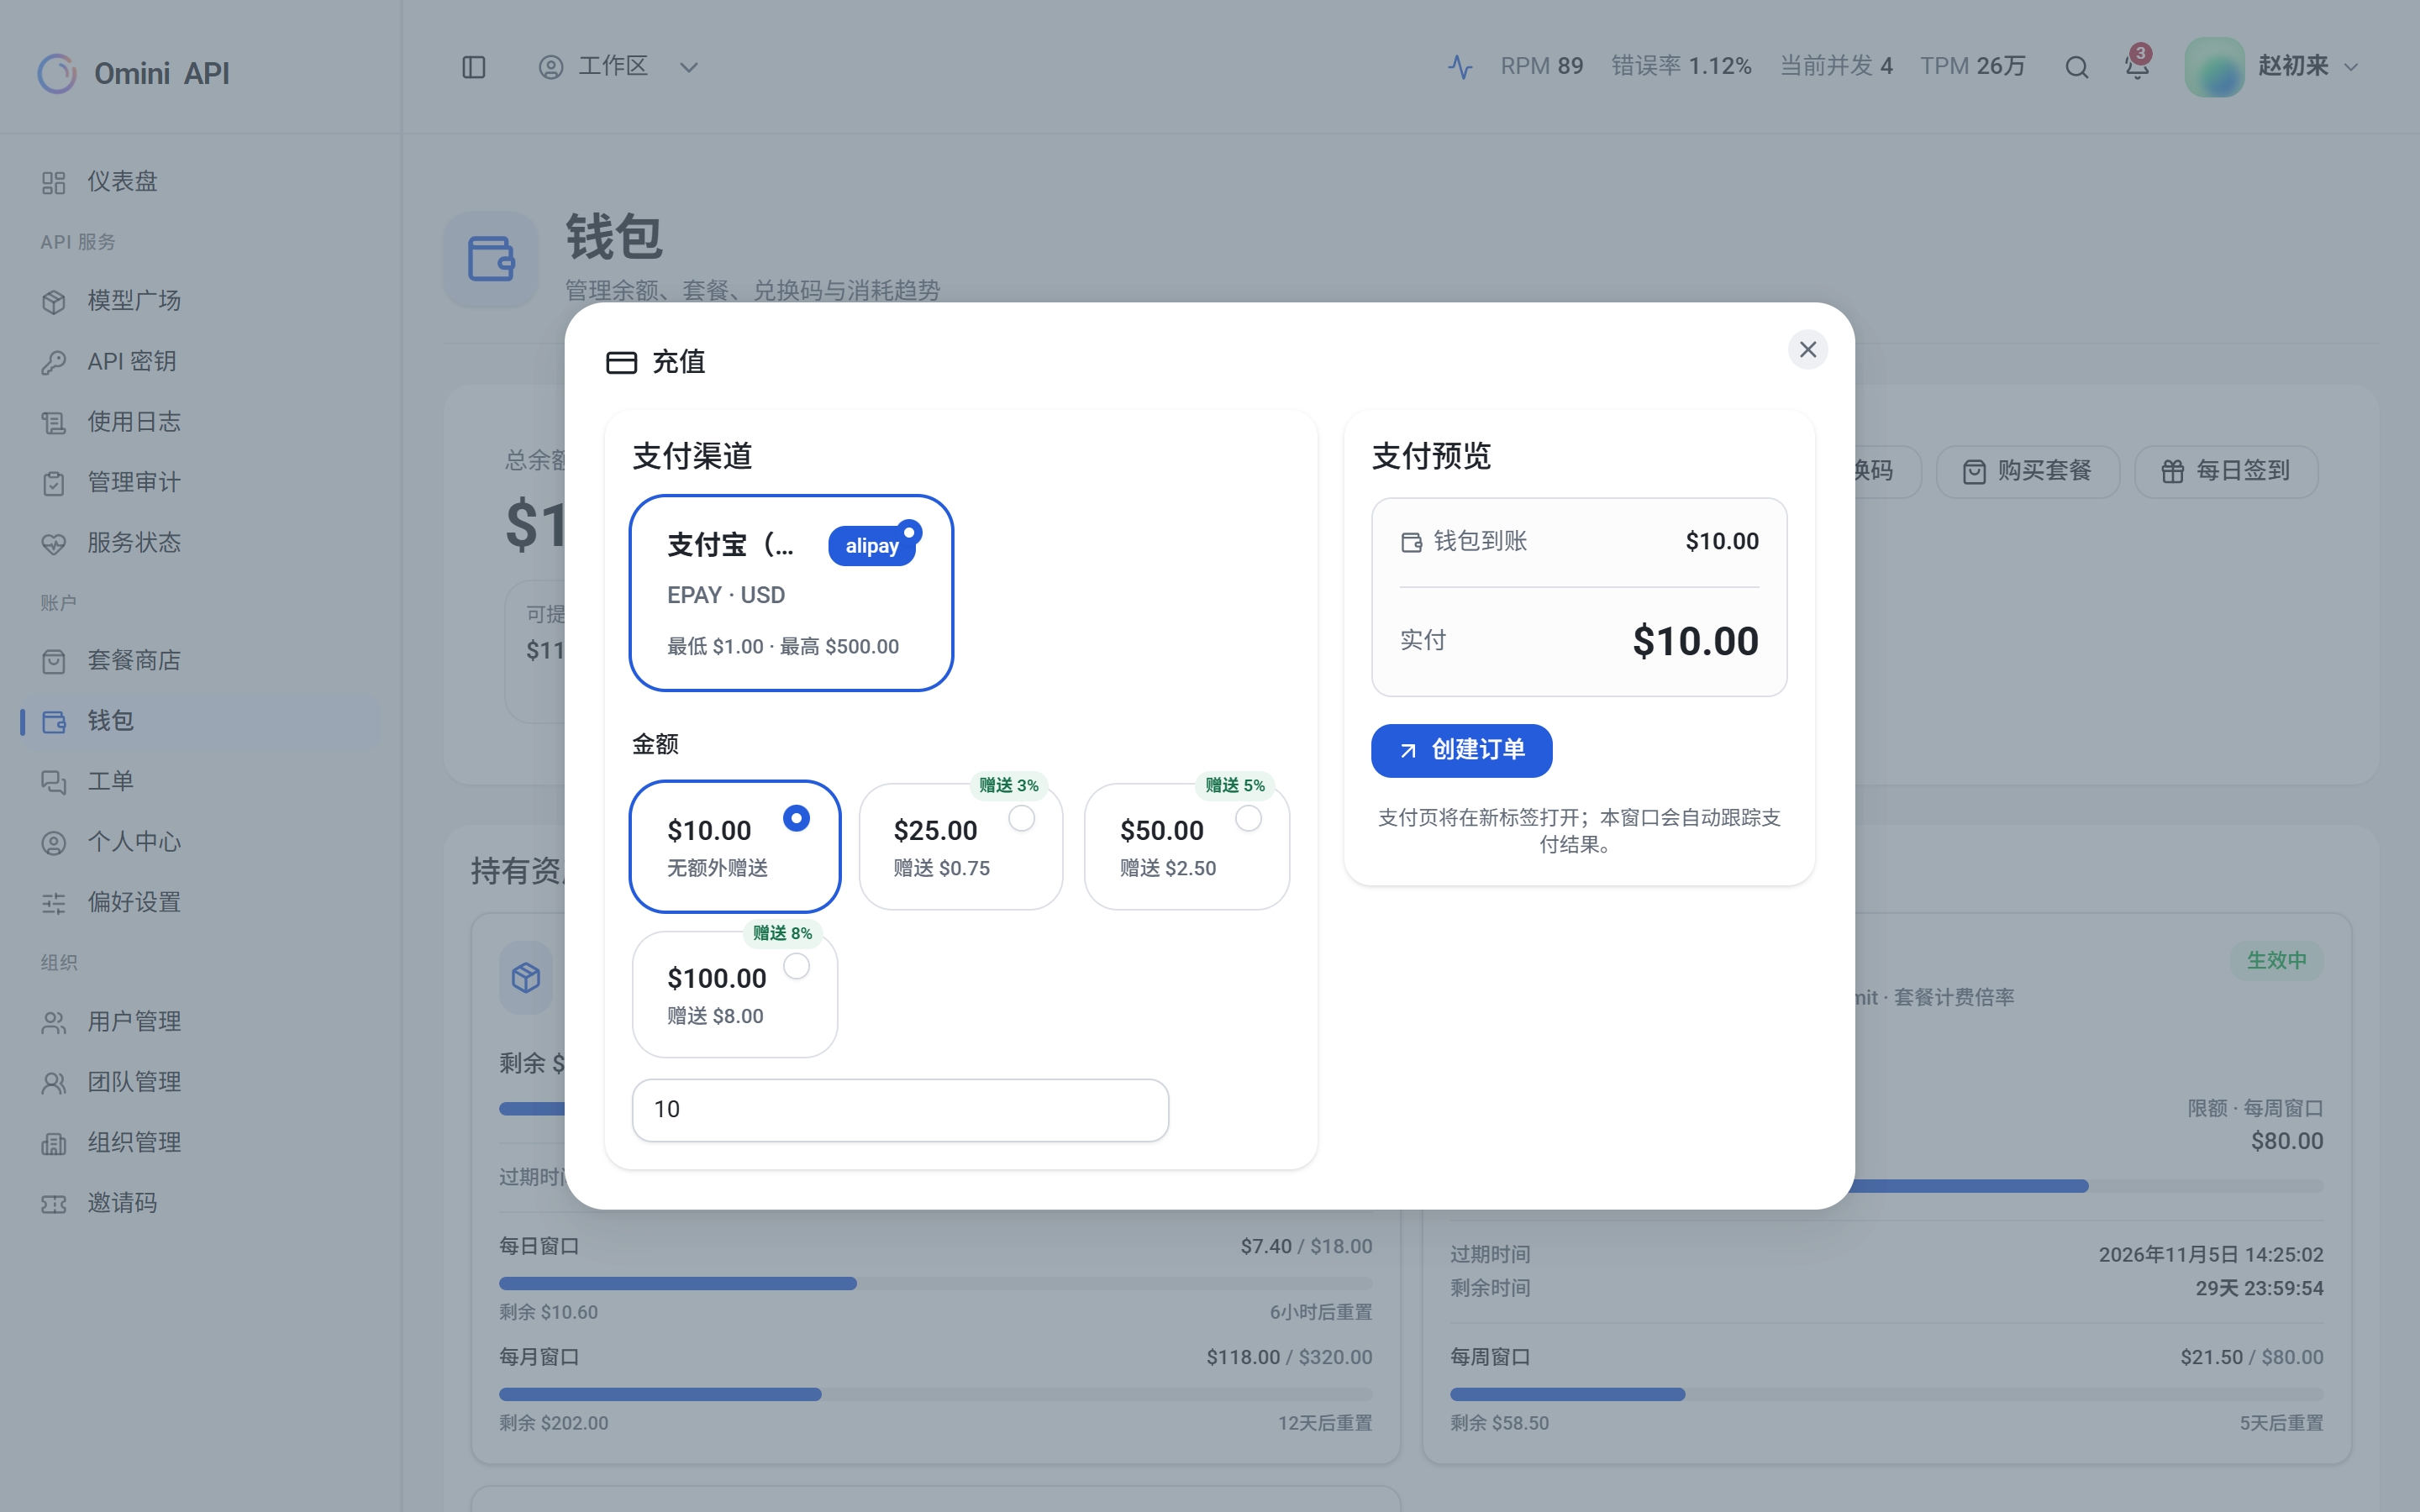
Task: Click the bag icon beside 套餐商店
Action: 54,661
